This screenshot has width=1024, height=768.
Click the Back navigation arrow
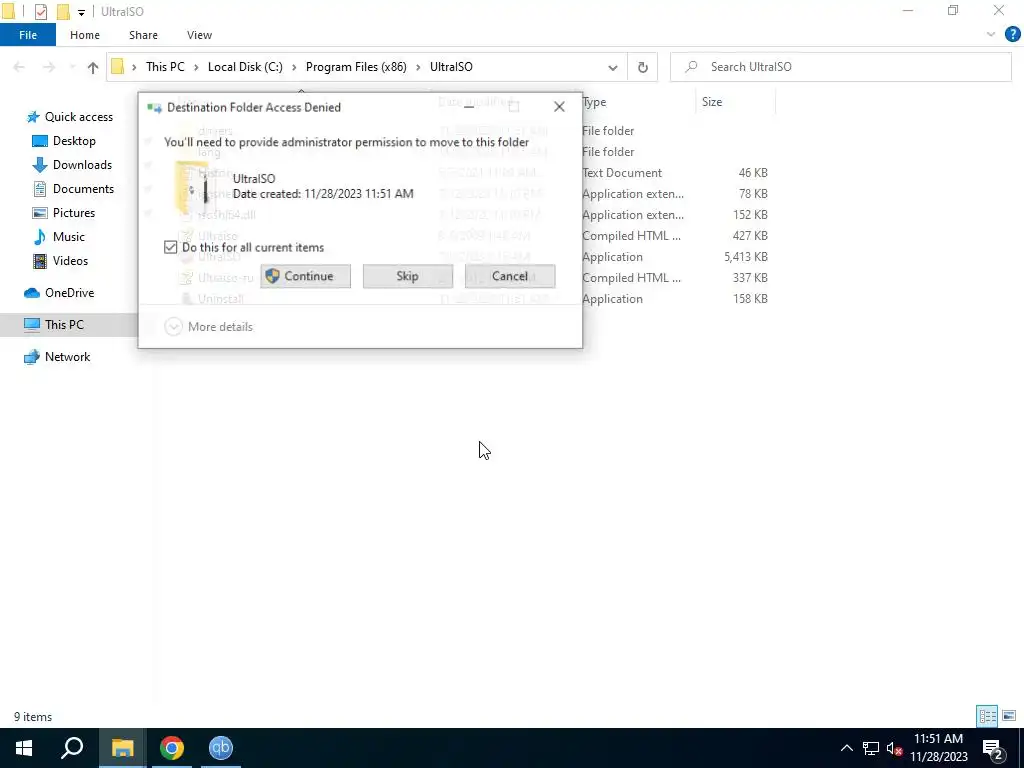point(19,67)
